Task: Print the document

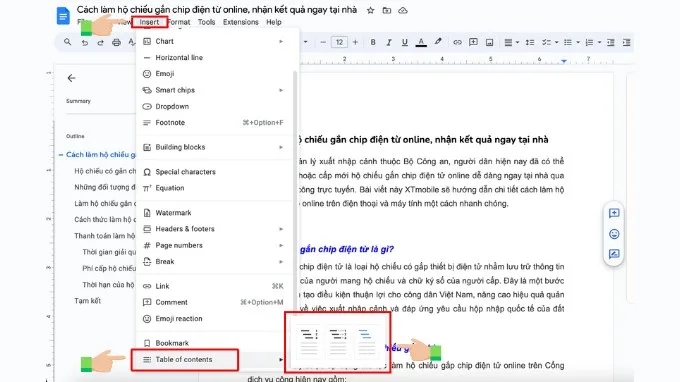Action: coord(116,42)
